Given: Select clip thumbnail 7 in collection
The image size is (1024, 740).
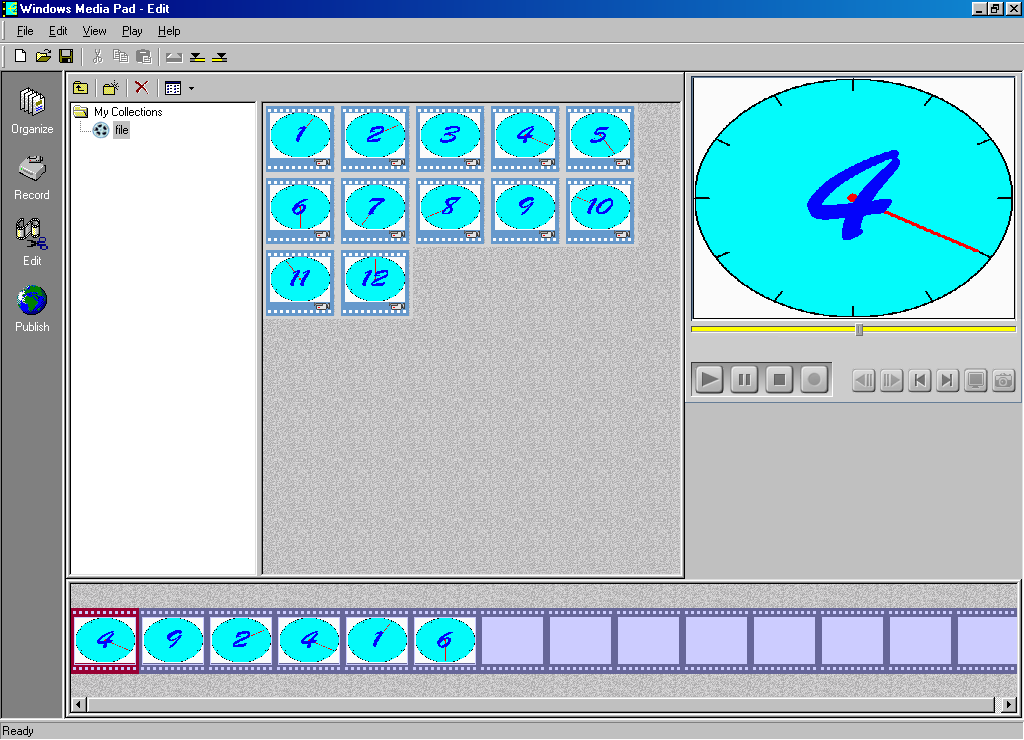Looking at the screenshot, I should click(x=375, y=211).
